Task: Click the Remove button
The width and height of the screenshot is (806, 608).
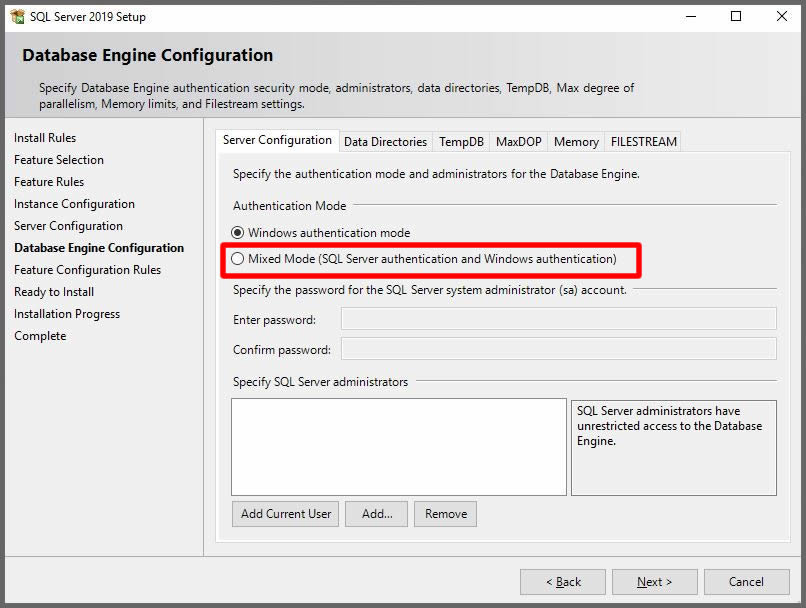Action: pos(445,514)
